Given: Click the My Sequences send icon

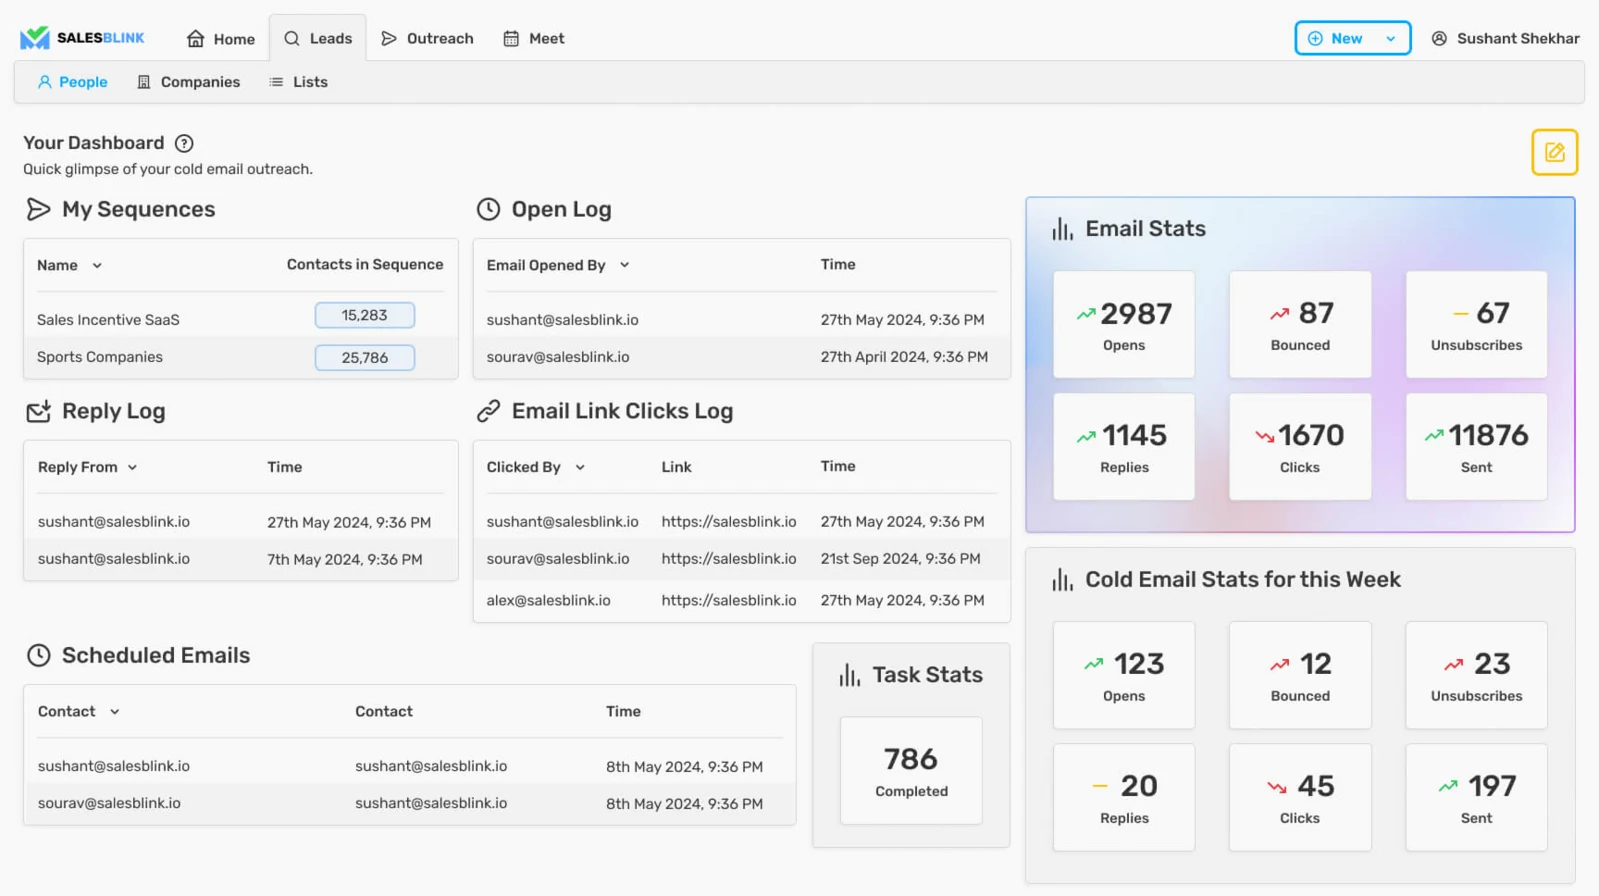Looking at the screenshot, I should [x=38, y=209].
